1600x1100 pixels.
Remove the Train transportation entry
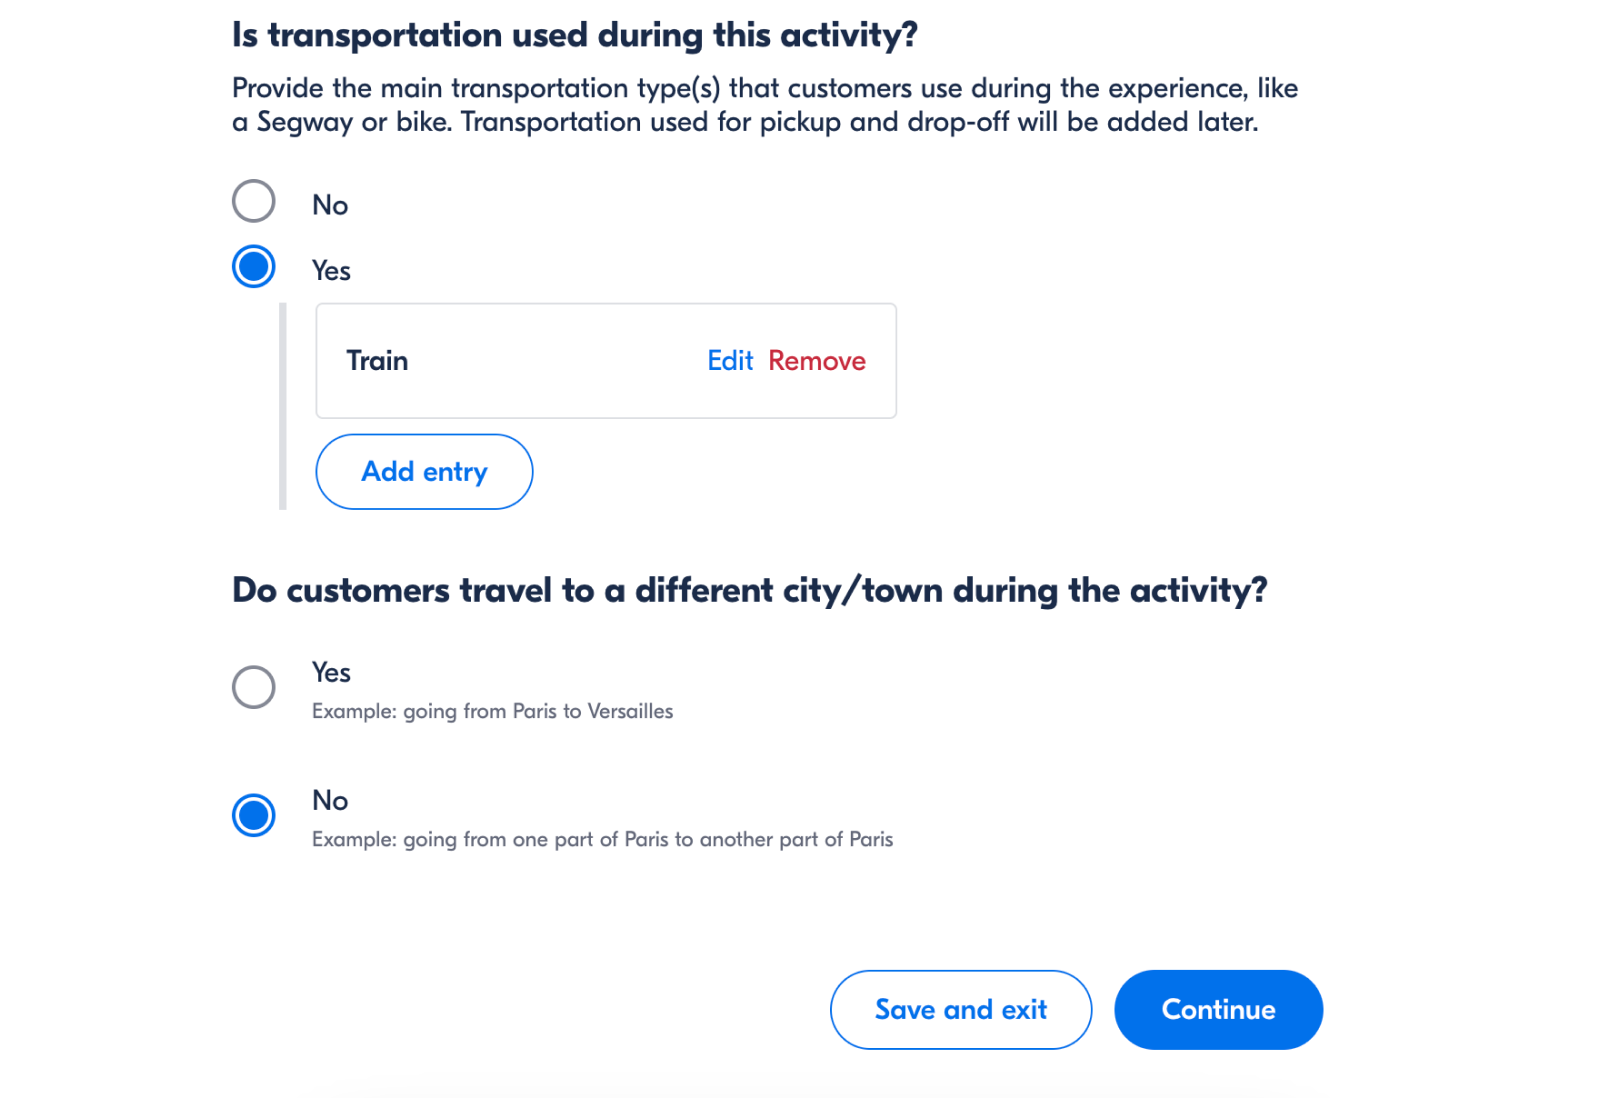[x=817, y=361]
